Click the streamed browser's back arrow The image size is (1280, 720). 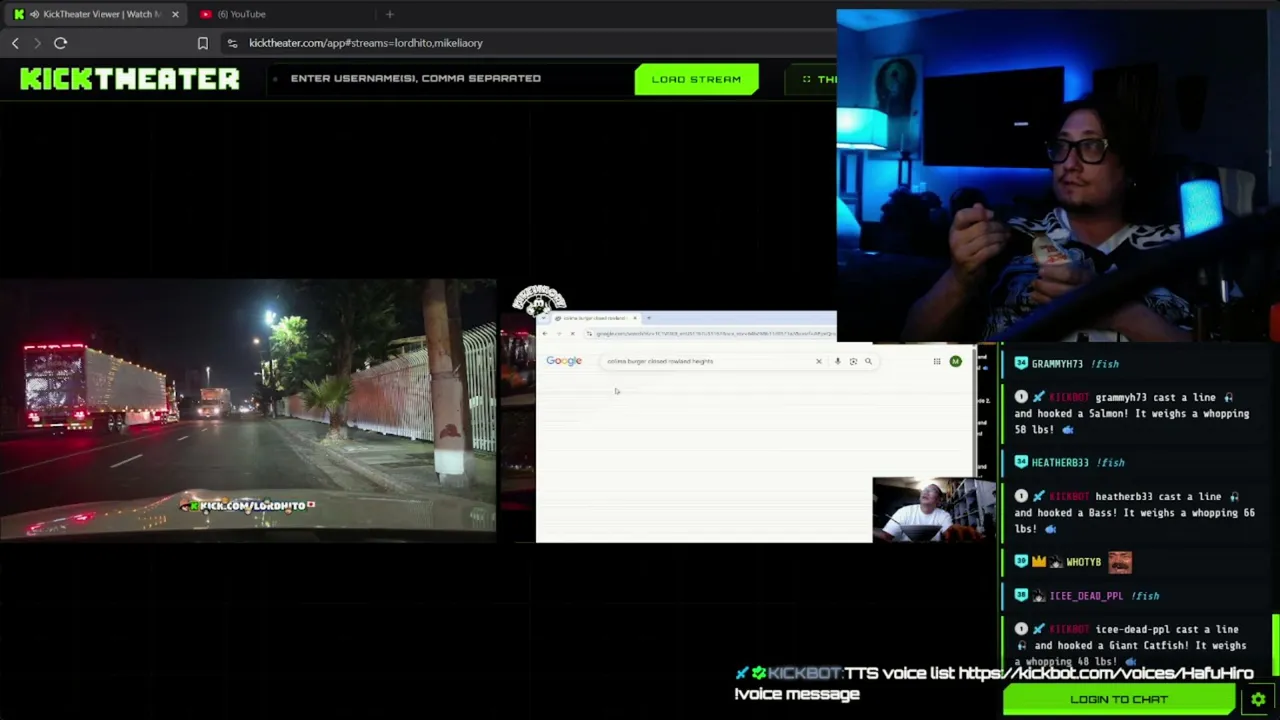point(545,333)
